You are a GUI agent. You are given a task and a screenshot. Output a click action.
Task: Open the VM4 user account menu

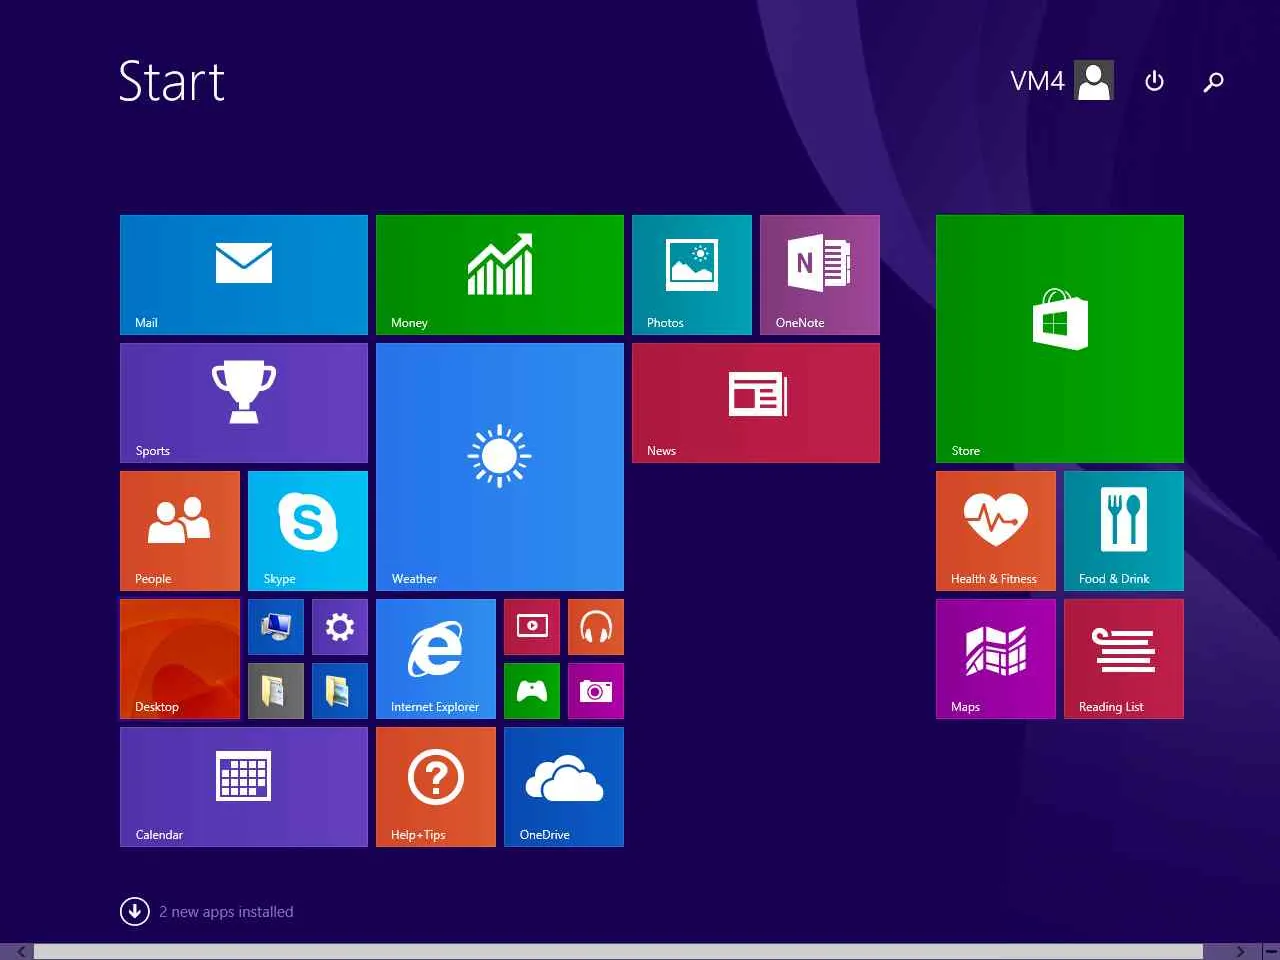tap(1062, 81)
